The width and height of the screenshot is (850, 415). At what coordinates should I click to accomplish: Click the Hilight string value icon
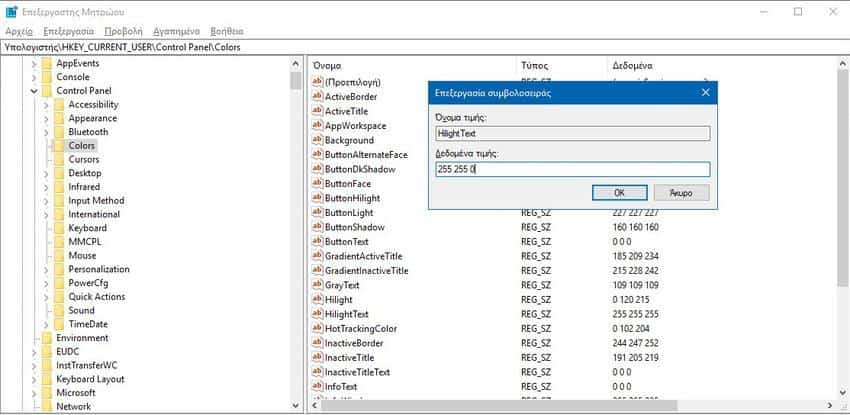point(318,300)
